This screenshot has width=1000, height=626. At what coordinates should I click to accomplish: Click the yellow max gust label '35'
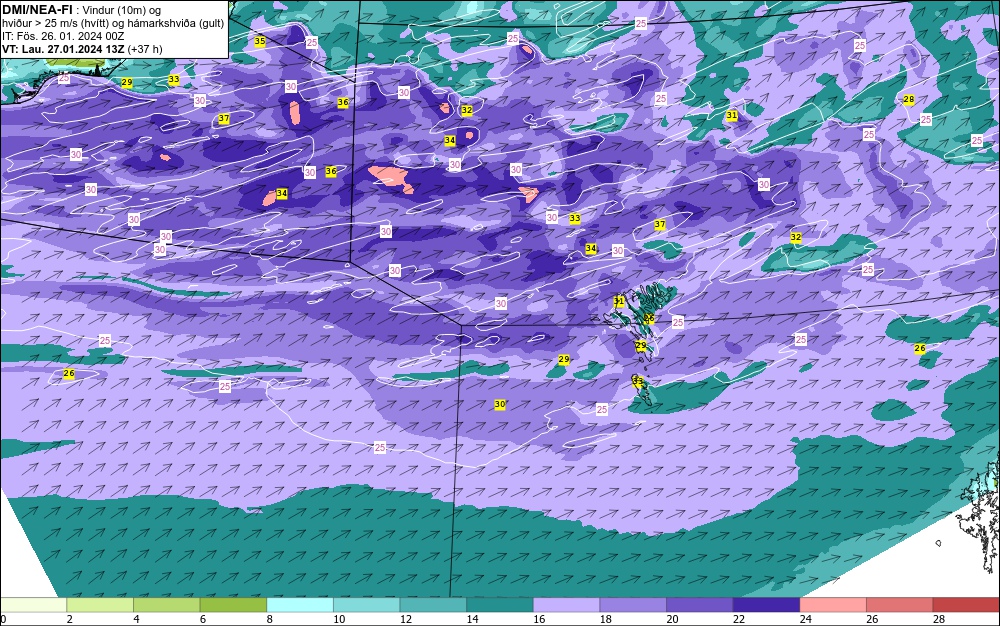260,41
